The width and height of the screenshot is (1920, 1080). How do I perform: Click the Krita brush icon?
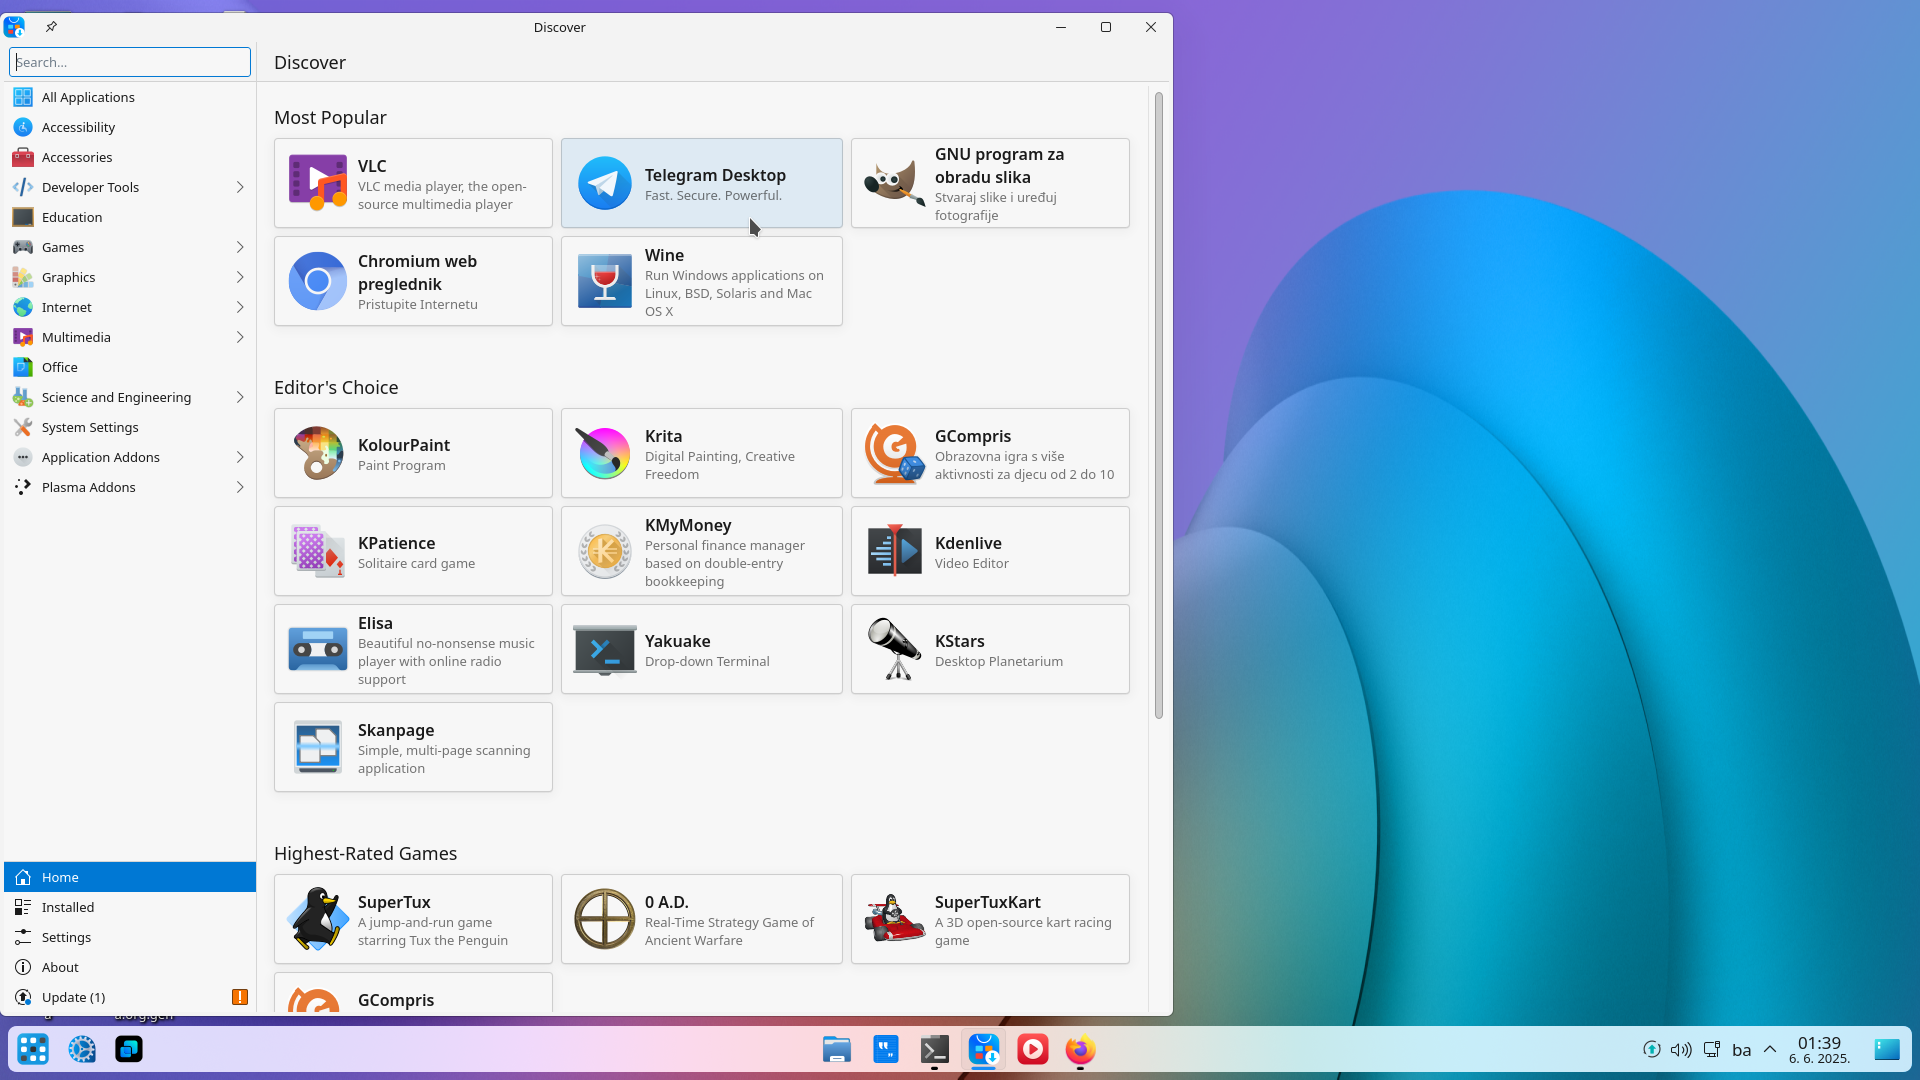point(604,453)
